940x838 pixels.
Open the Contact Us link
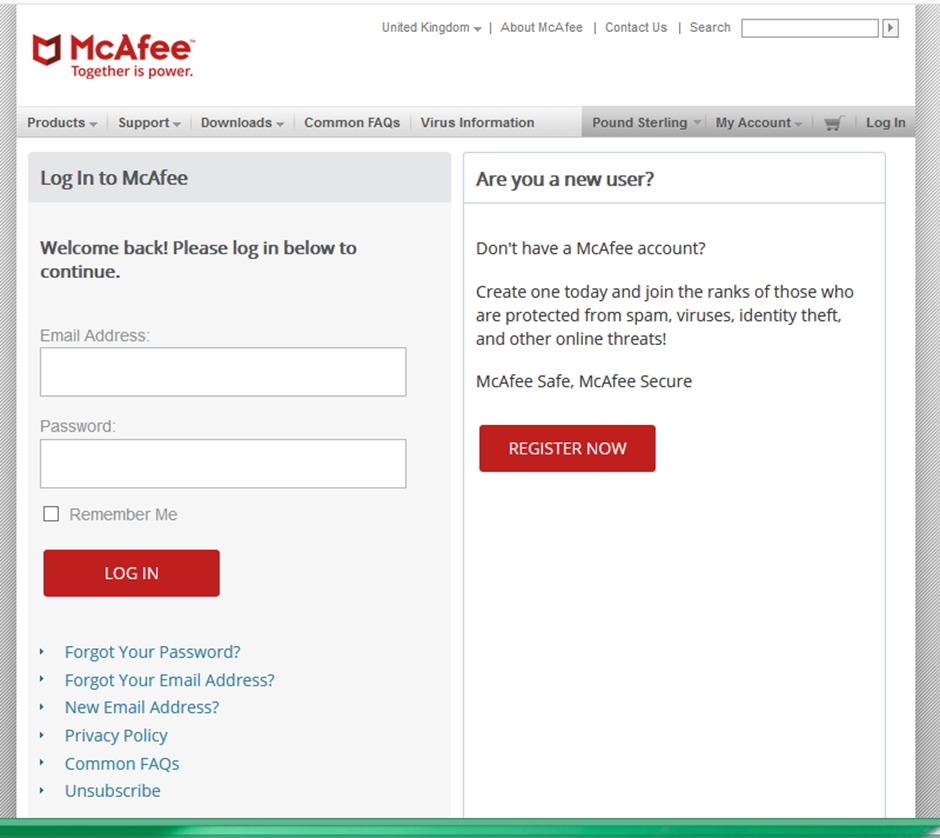click(635, 28)
